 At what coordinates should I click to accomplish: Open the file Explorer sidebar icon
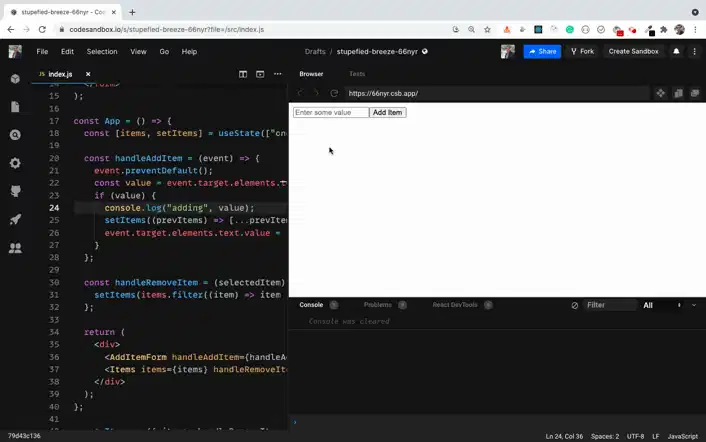(x=15, y=107)
